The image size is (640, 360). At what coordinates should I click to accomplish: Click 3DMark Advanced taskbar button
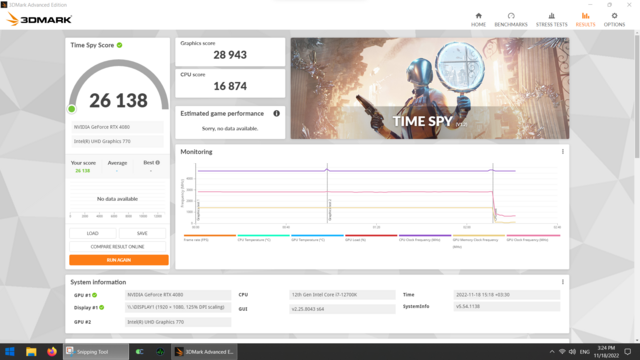tap(204, 351)
